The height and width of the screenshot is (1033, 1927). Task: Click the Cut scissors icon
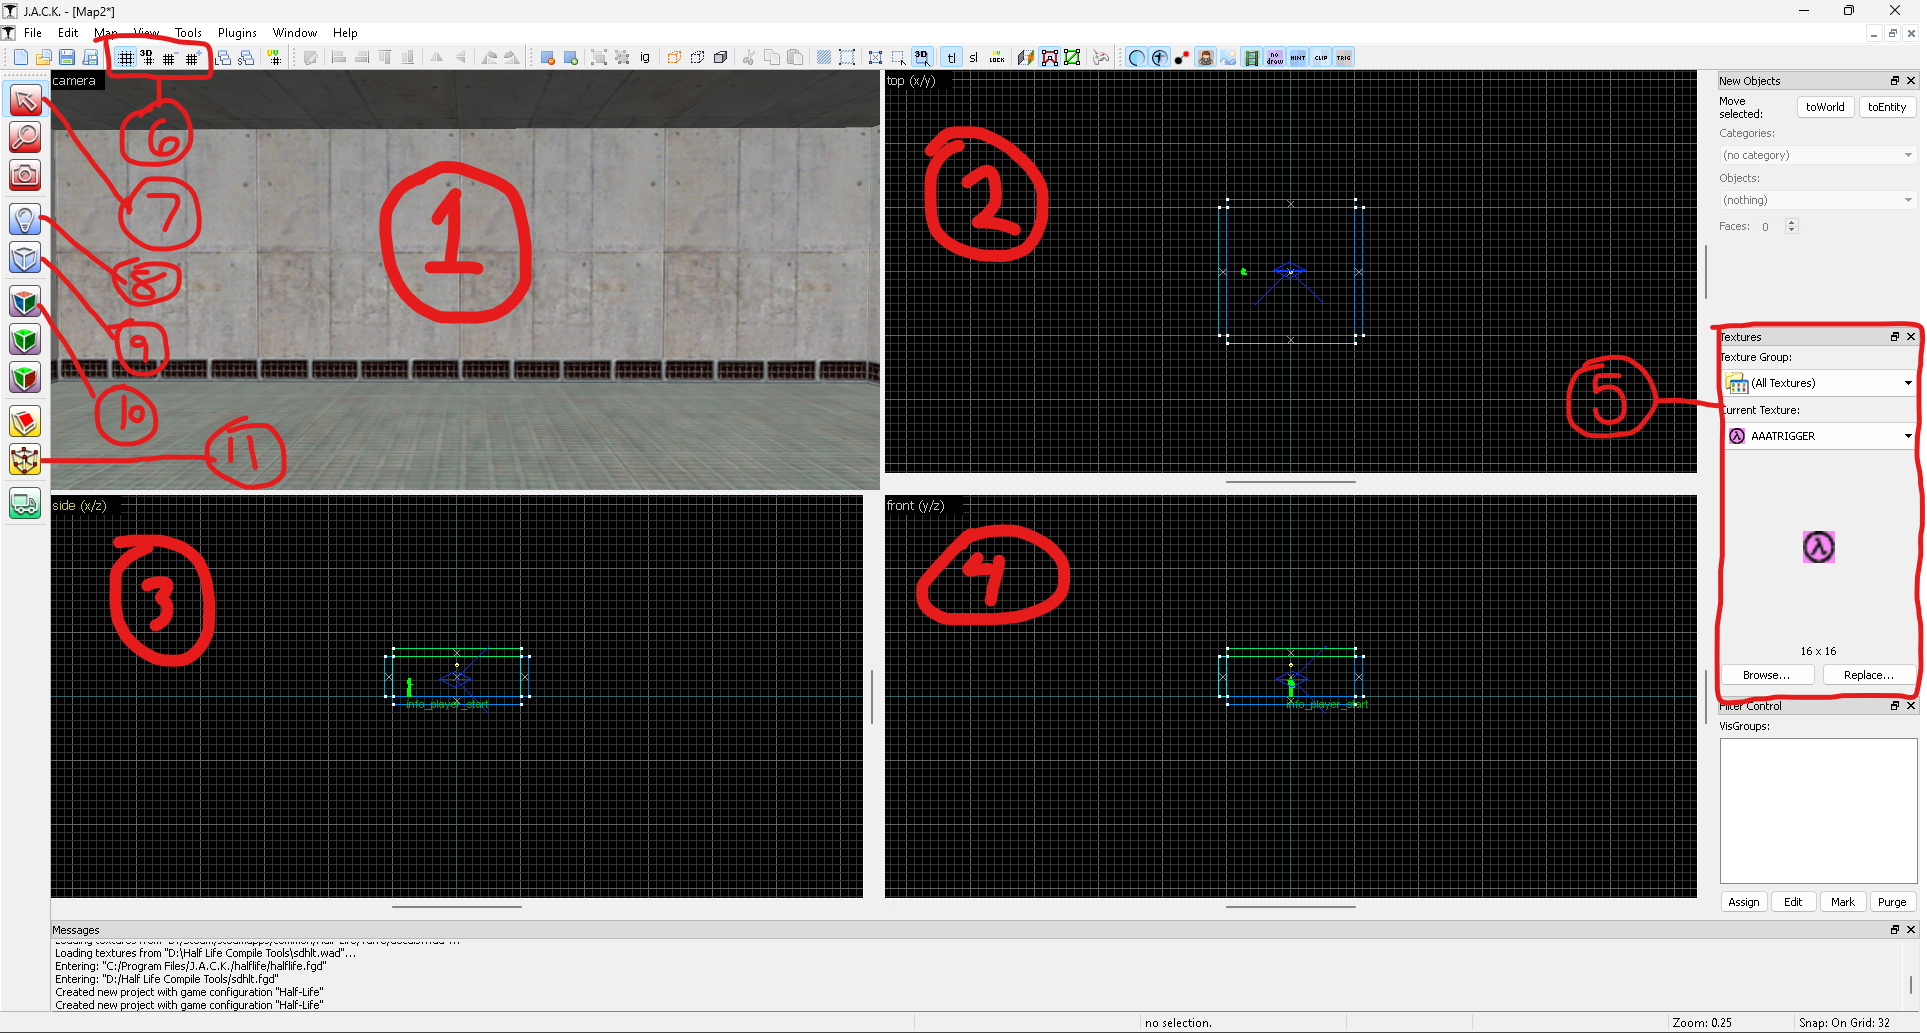click(x=749, y=57)
